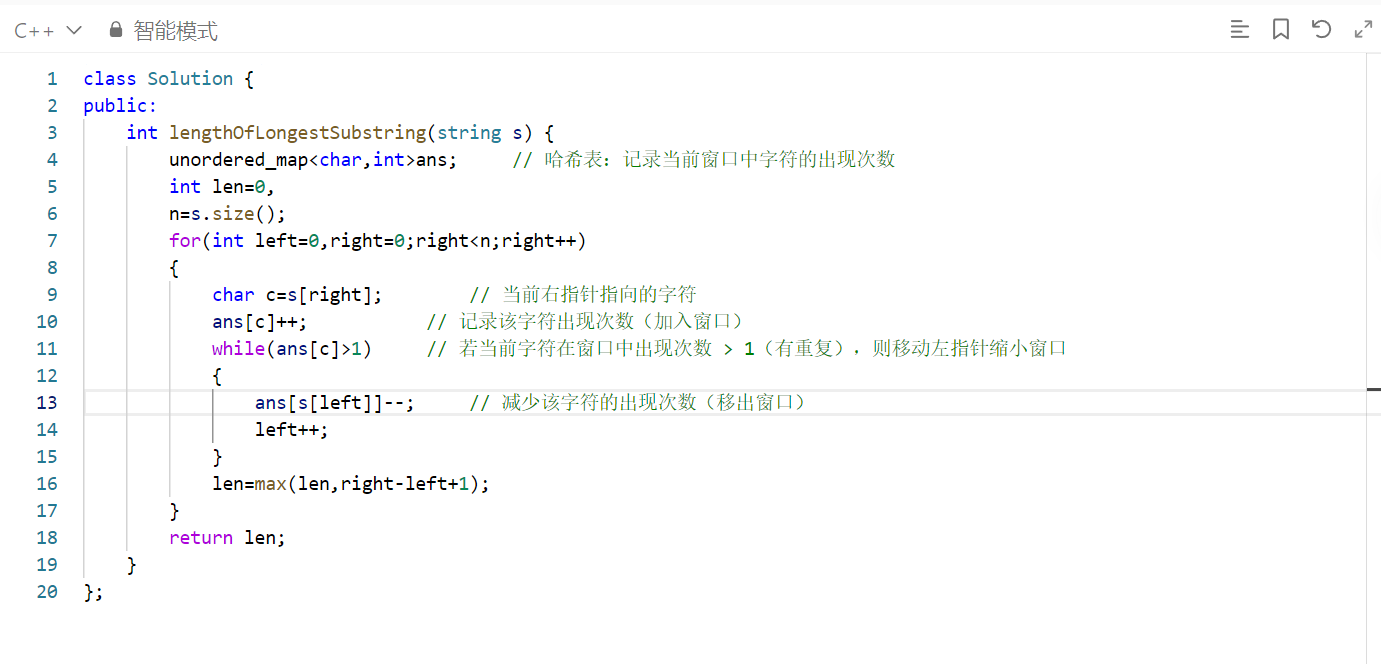1381x664 pixels.
Task: Click 'ans[s[left]]--;' on line 13
Action: (335, 403)
